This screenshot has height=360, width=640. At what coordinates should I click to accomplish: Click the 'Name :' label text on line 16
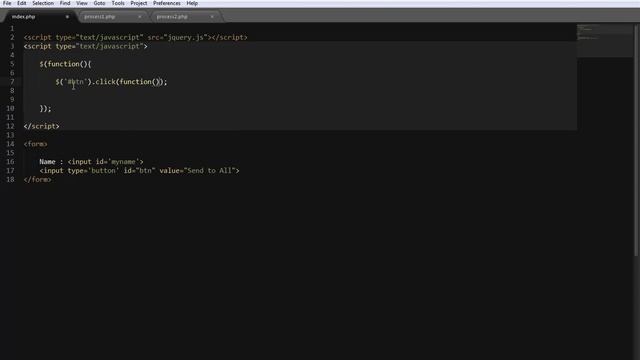(51, 162)
